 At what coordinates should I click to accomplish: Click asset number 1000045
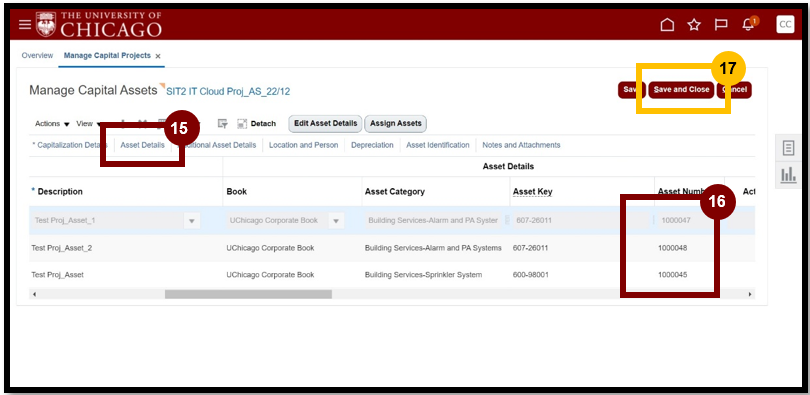point(673,275)
